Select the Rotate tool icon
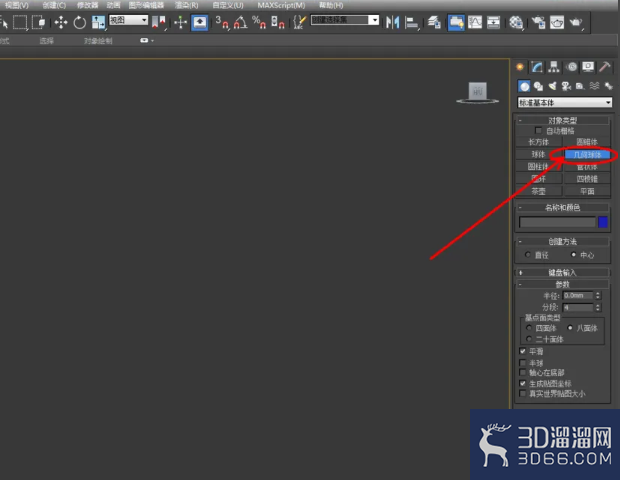 79,22
